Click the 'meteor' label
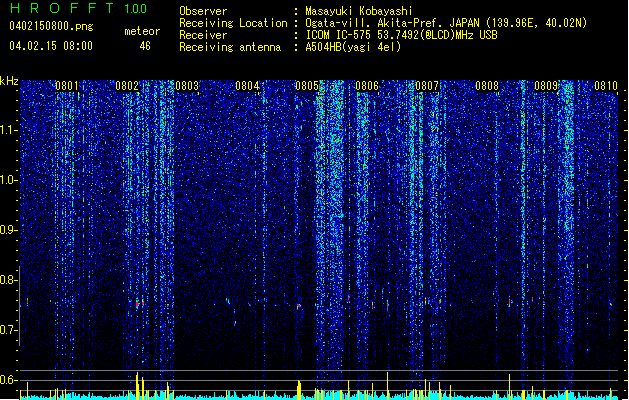This screenshot has height=400, width=629. click(x=142, y=31)
